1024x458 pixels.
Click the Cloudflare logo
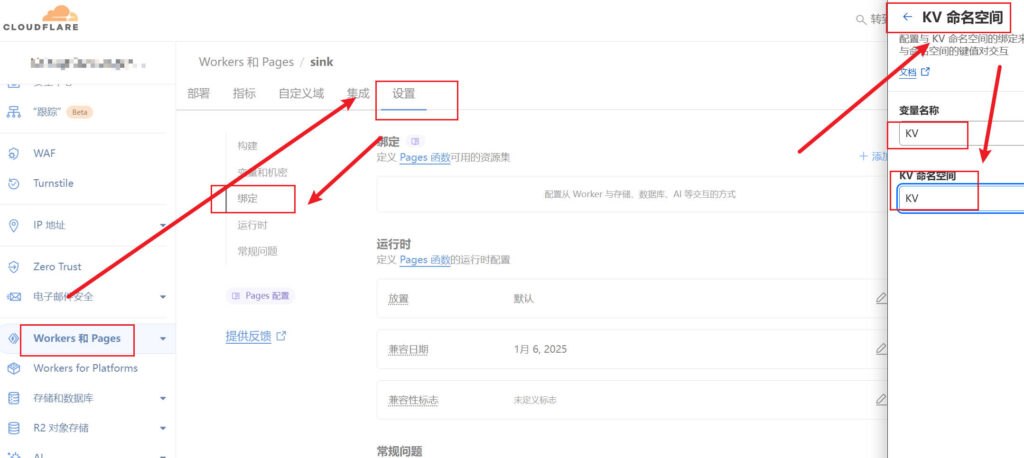click(40, 18)
